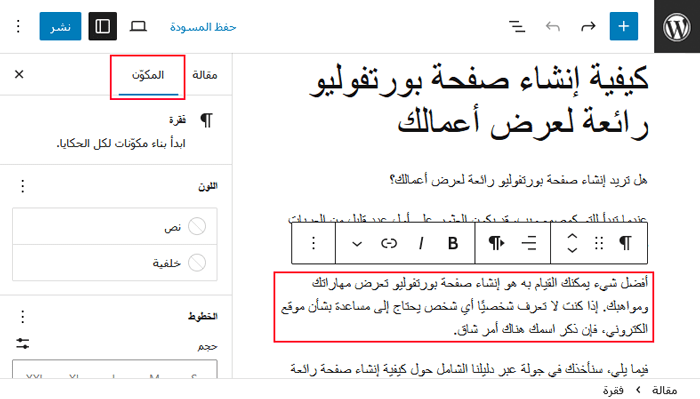
Task: Click the blue block inserter plus button
Action: (x=624, y=26)
